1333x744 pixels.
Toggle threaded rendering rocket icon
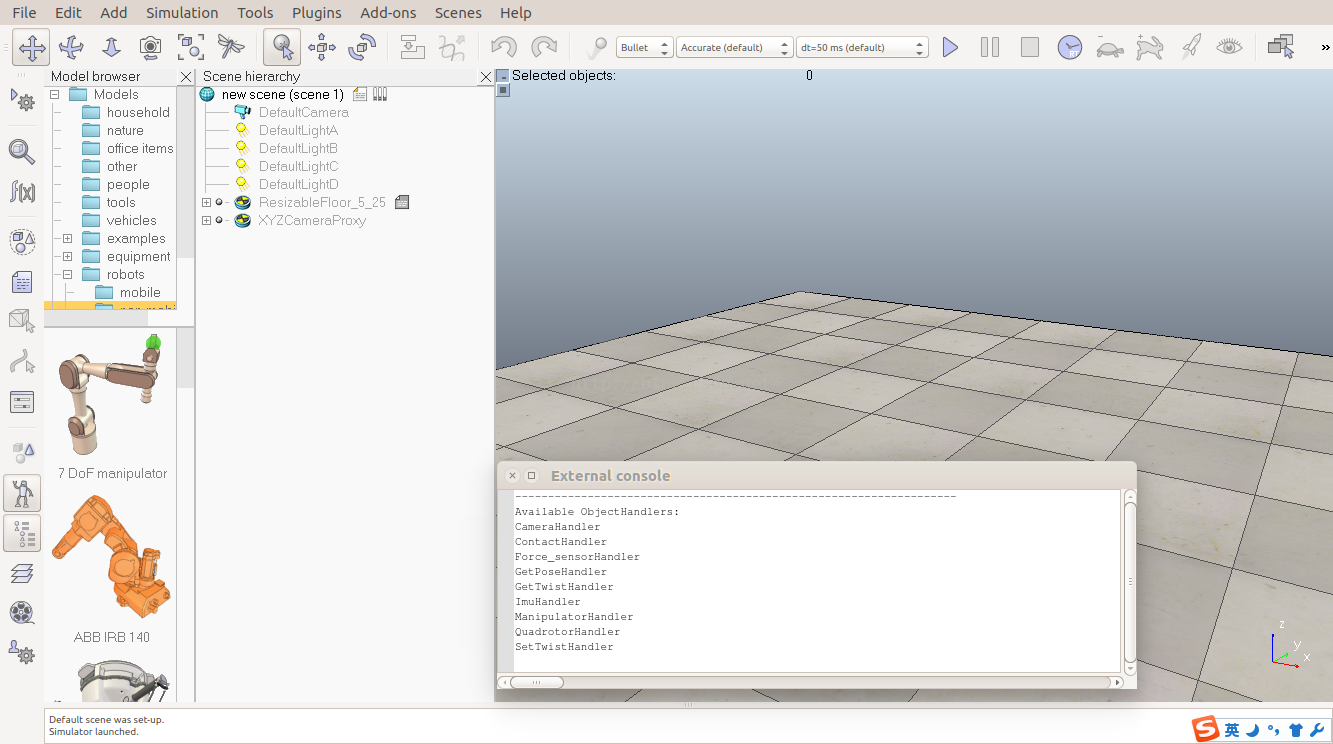pyautogui.click(x=1190, y=47)
